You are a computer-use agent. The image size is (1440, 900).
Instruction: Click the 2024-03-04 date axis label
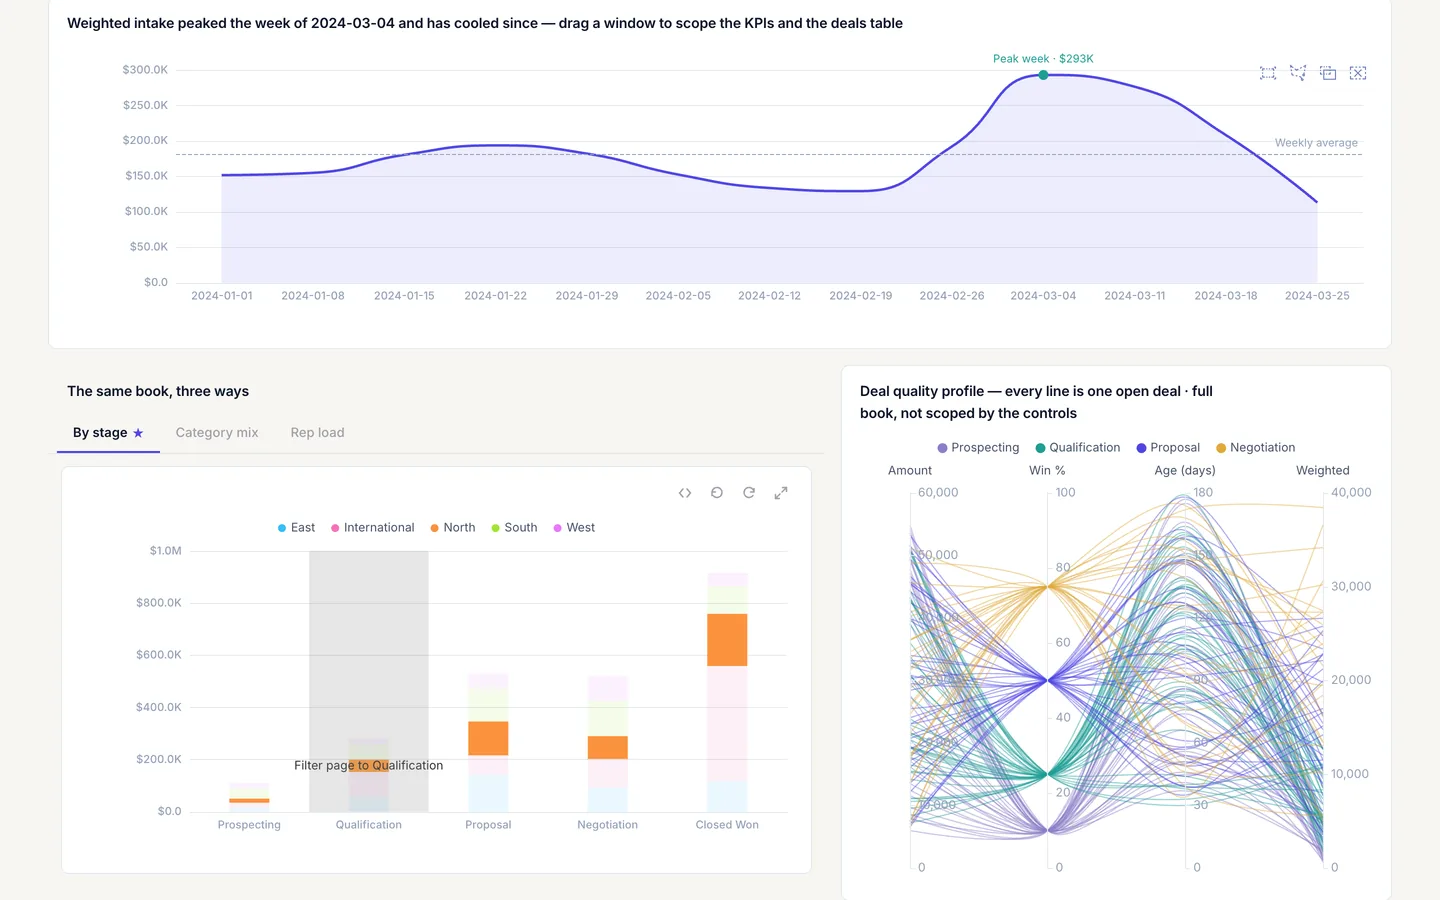tap(1043, 296)
